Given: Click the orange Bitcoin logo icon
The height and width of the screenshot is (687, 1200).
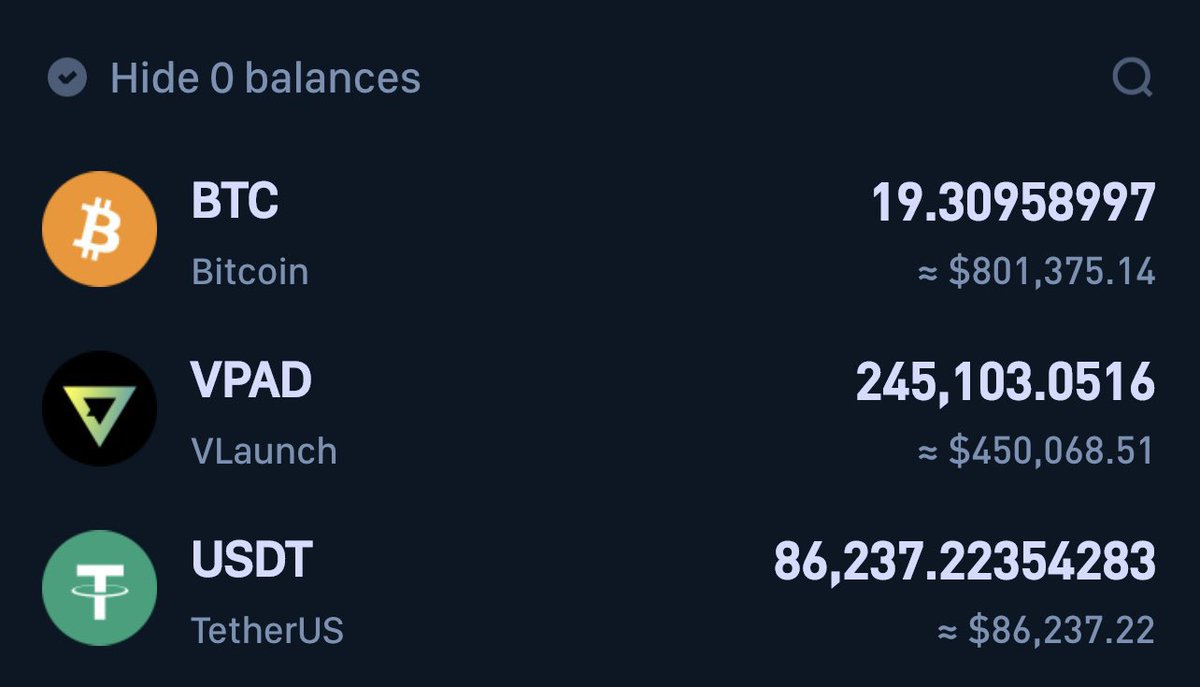Looking at the screenshot, I should (99, 229).
